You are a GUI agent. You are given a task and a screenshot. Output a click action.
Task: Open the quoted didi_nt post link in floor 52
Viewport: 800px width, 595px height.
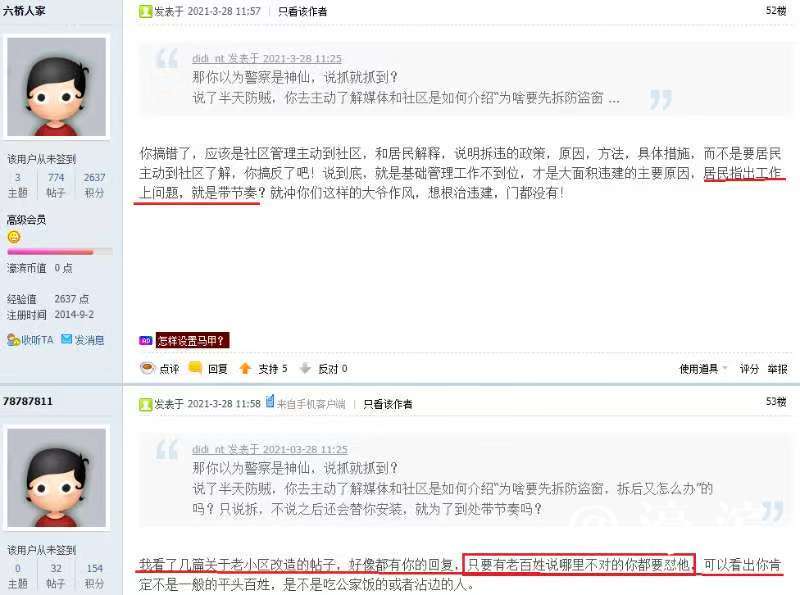pyautogui.click(x=267, y=58)
